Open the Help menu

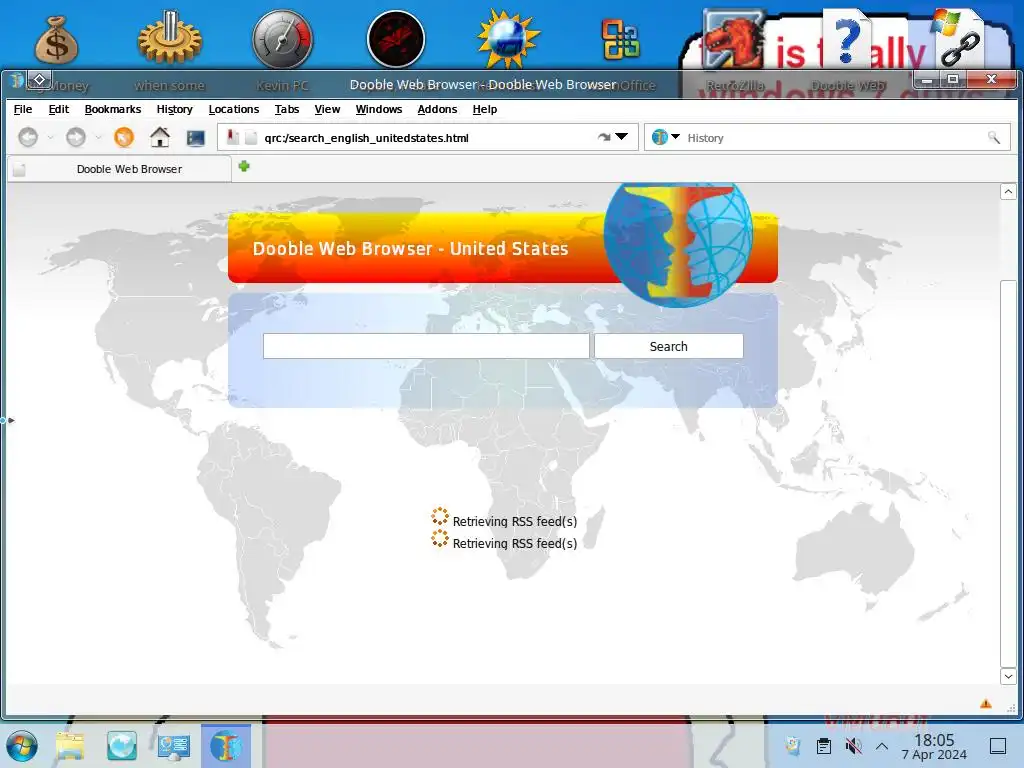click(x=485, y=109)
